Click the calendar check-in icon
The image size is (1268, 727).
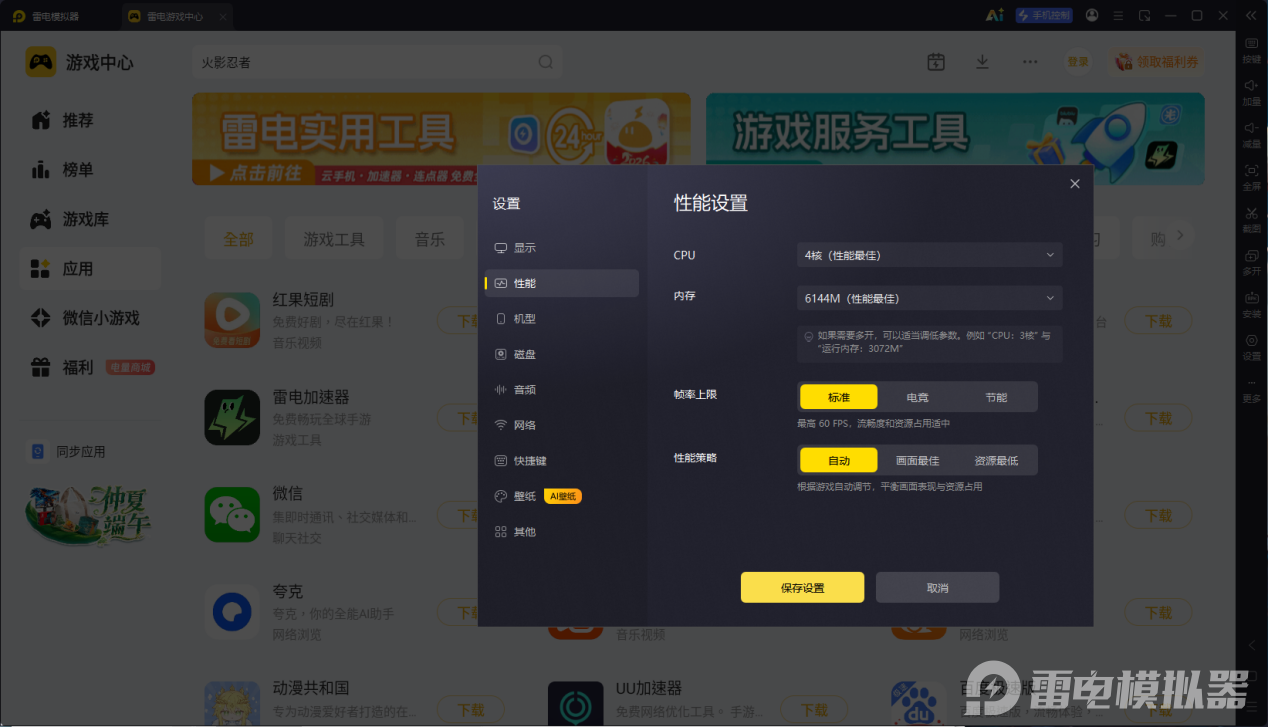pos(936,62)
